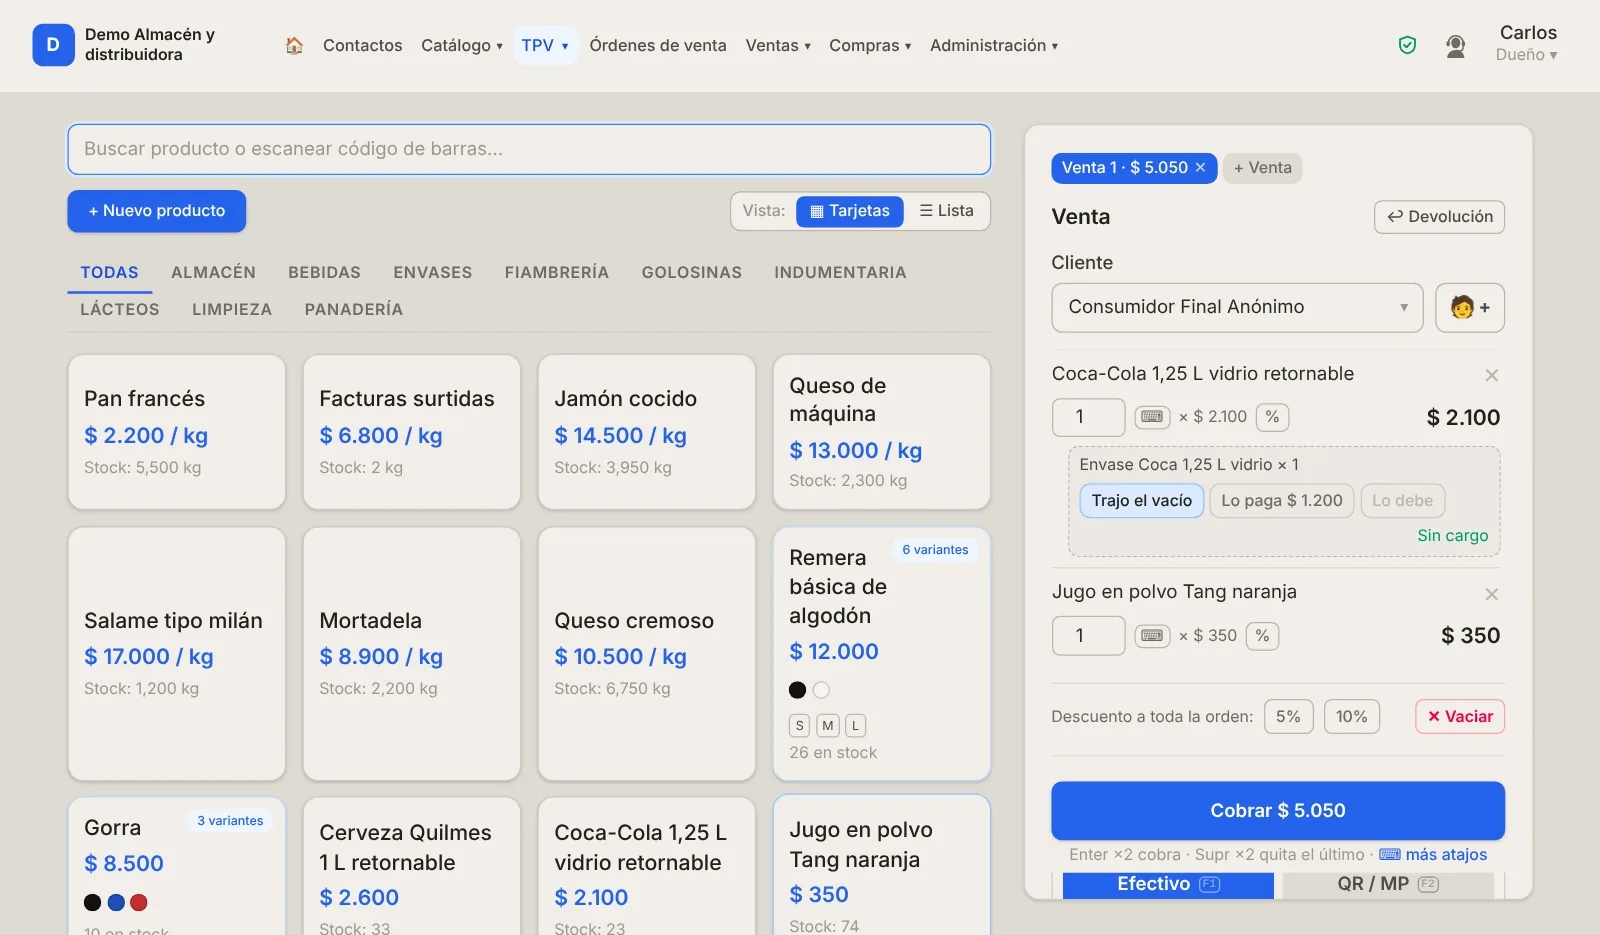
Task: Start a Devolución
Action: tap(1440, 217)
